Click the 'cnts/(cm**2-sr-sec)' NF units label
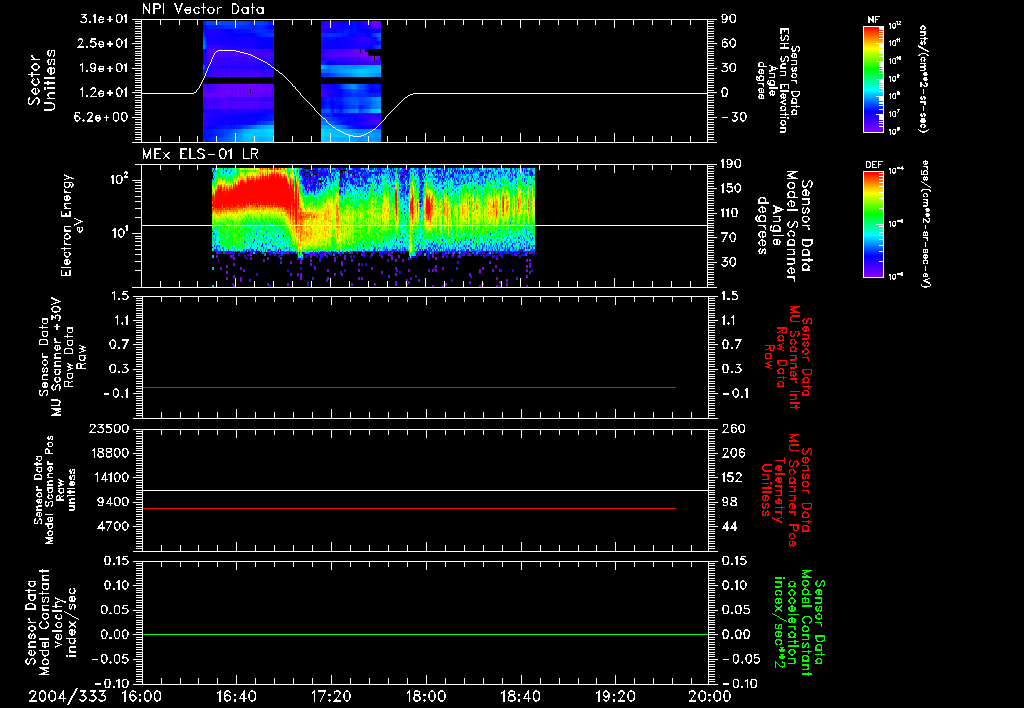1024x708 pixels. click(923, 79)
